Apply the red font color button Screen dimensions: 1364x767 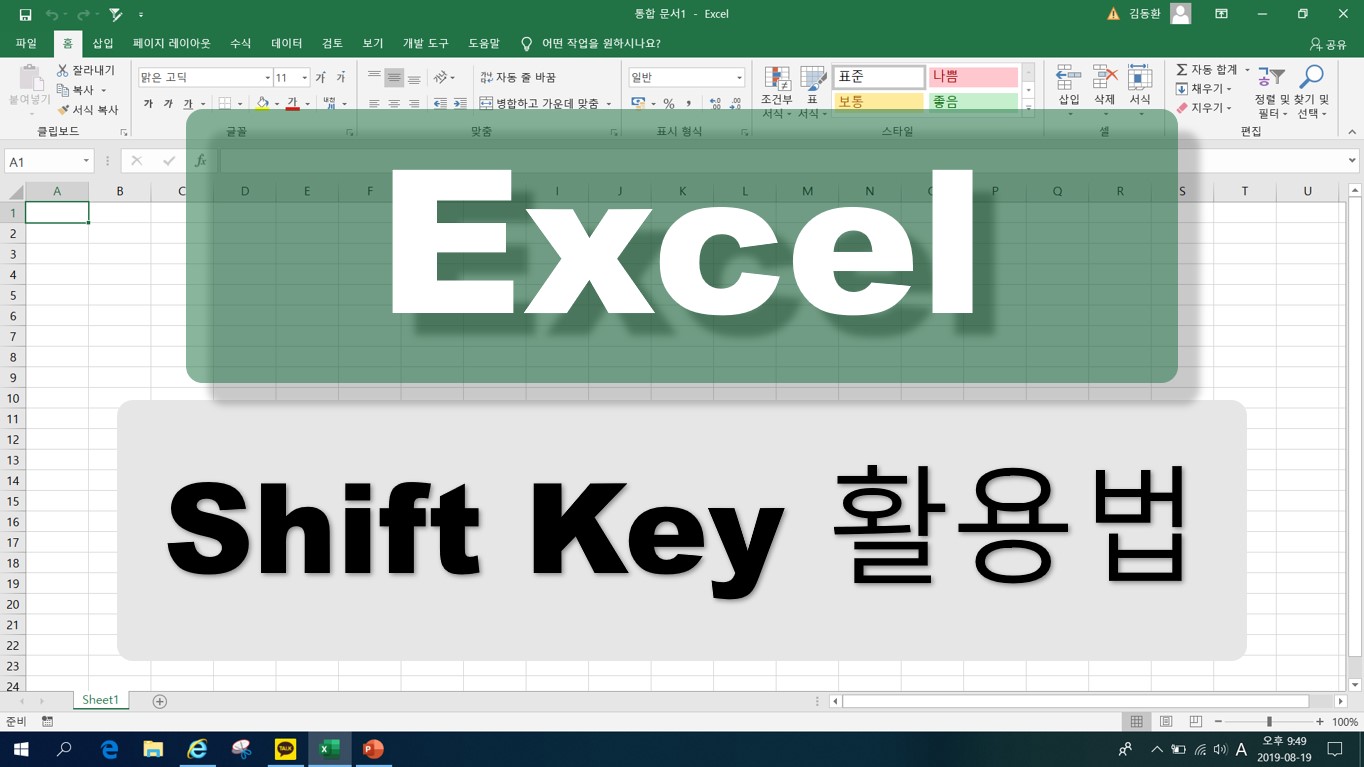pyautogui.click(x=292, y=103)
